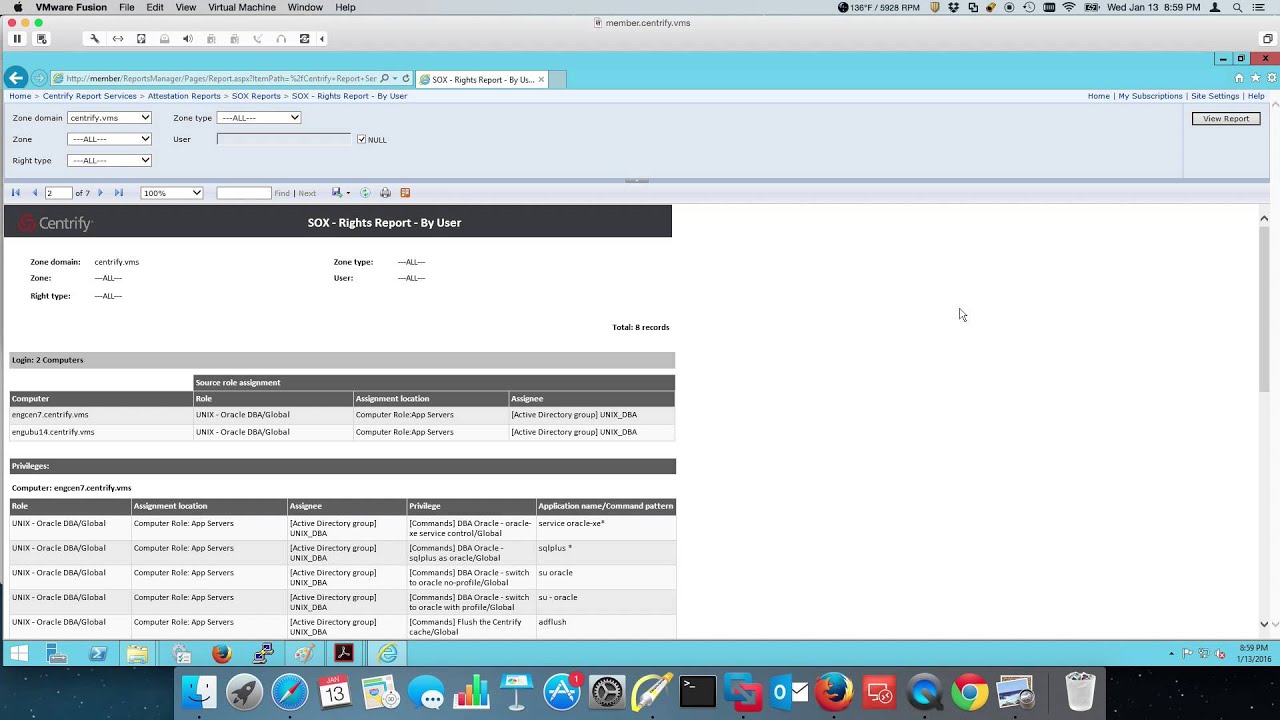The width and height of the screenshot is (1280, 720).
Task: Click the View Report button
Action: pos(1226,118)
